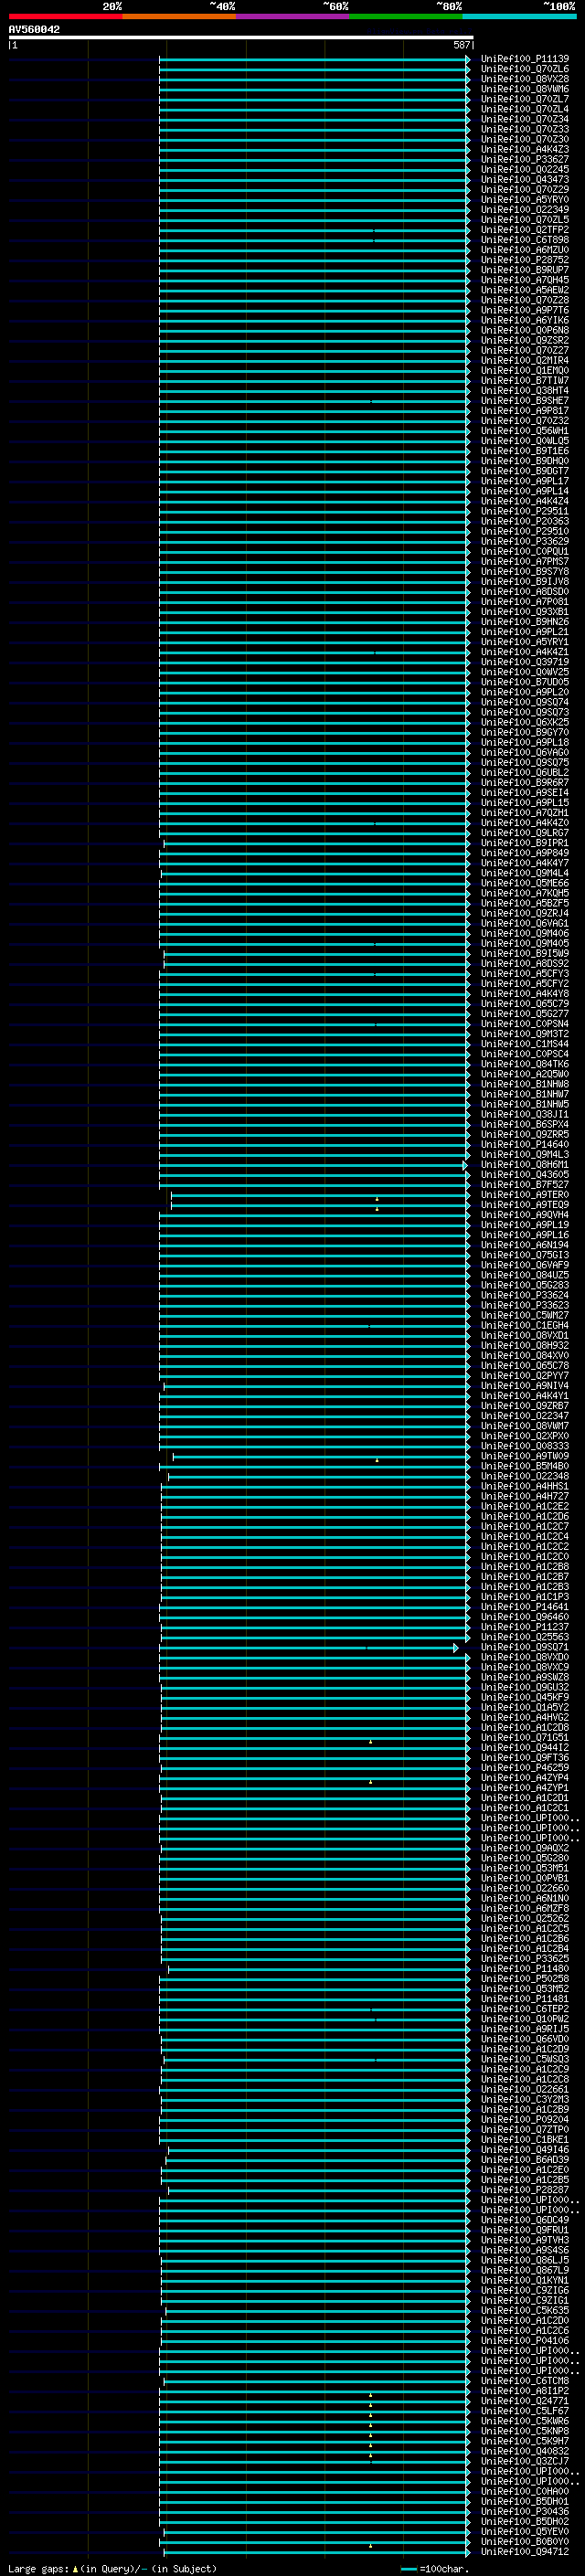Click the orange ~40% identity legend segment
Image resolution: width=585 pixels, height=2576 pixels.
click(179, 16)
